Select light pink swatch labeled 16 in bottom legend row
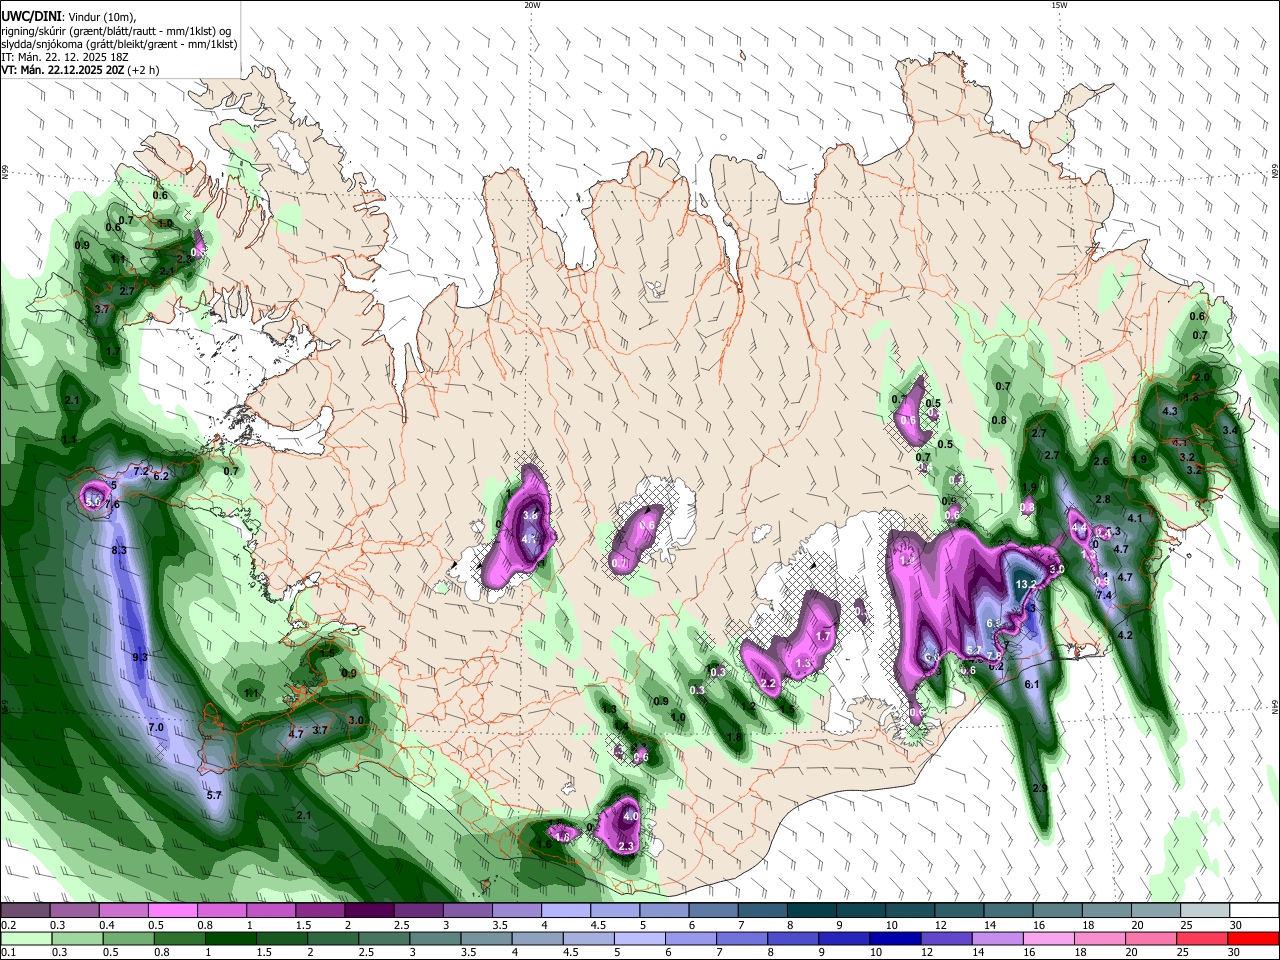 [x=1049, y=938]
